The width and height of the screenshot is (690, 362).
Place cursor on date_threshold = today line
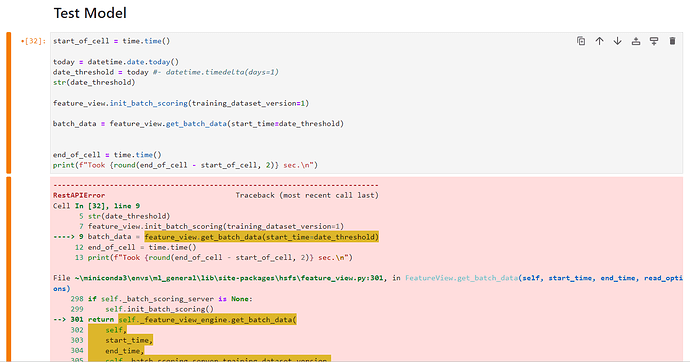[x=166, y=72]
